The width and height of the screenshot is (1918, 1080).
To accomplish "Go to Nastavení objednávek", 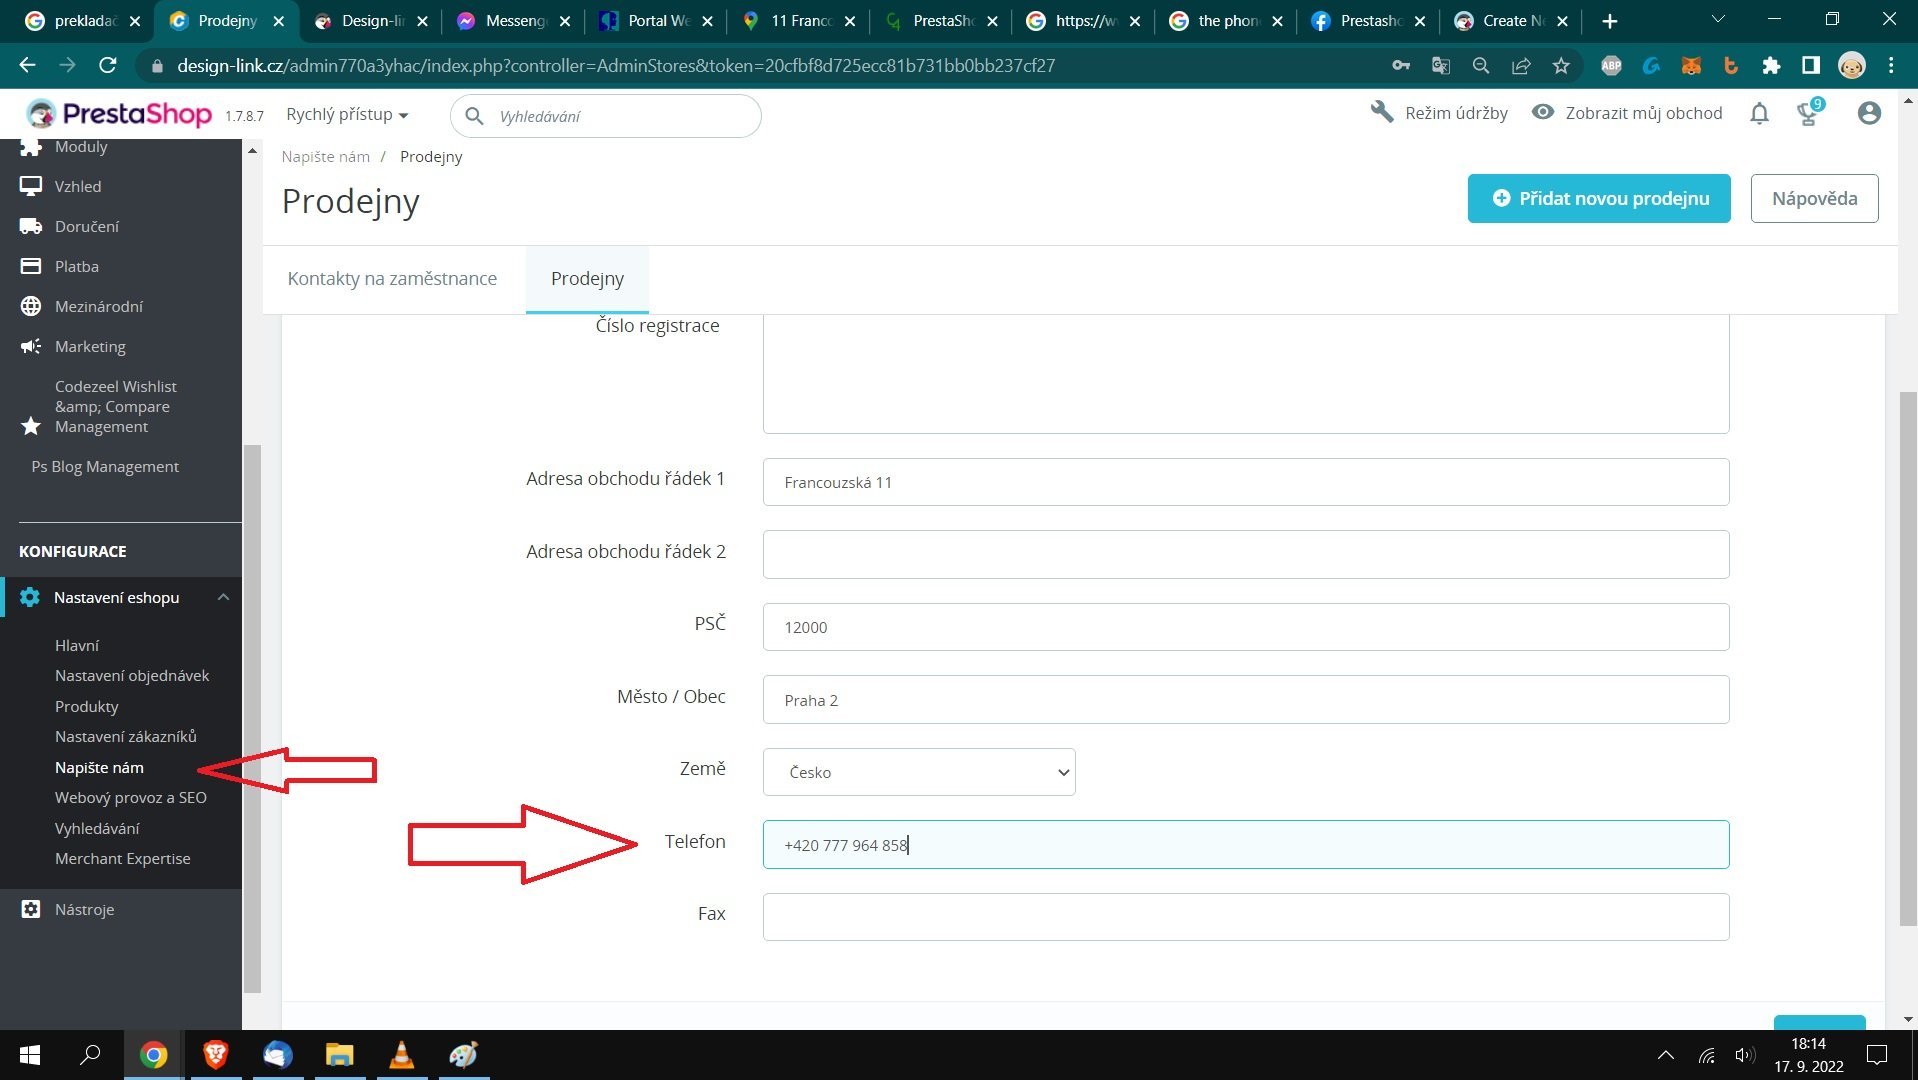I will 132,675.
